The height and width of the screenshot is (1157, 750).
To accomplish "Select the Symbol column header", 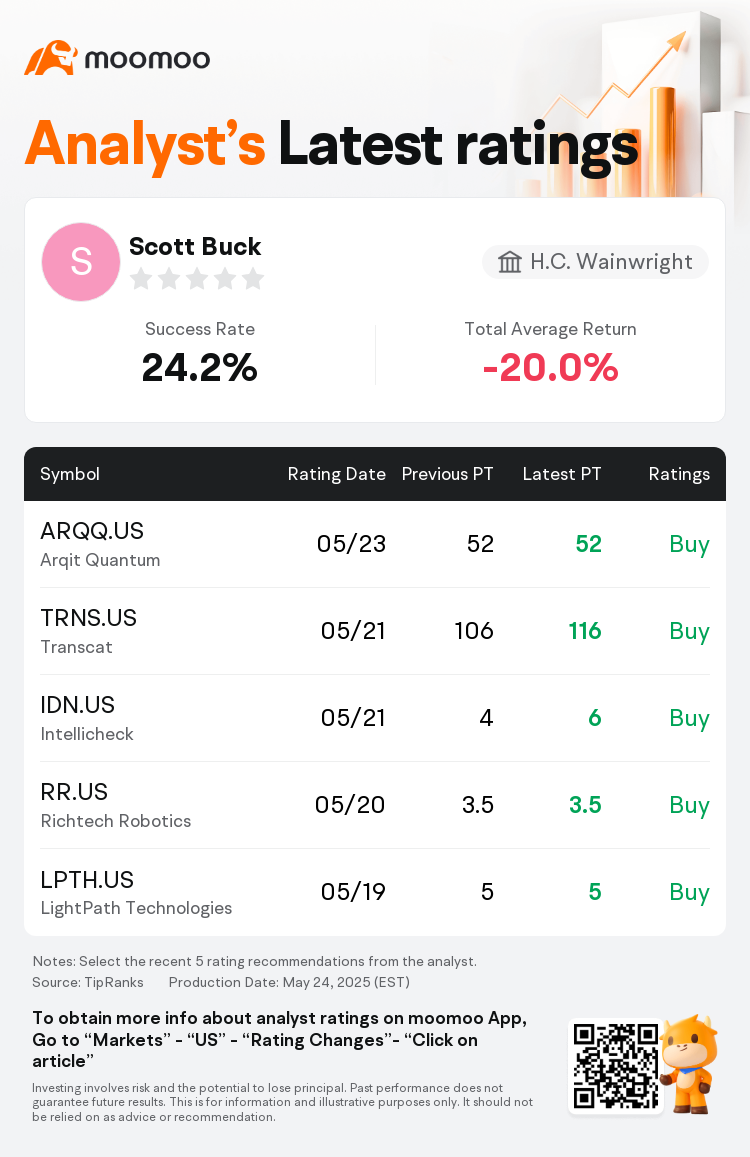I will [70, 474].
